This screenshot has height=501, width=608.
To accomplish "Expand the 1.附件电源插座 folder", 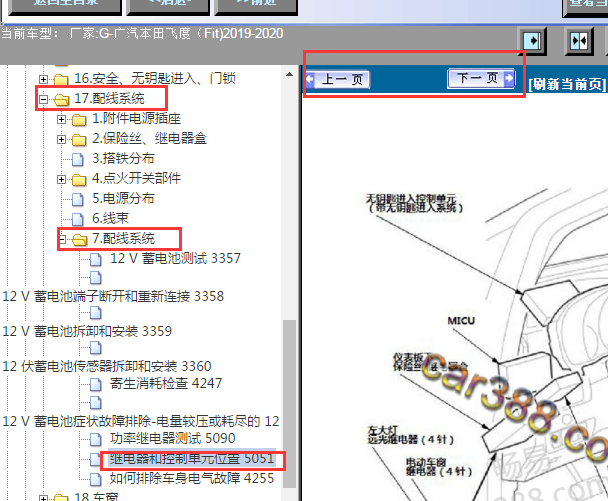I will (61, 119).
